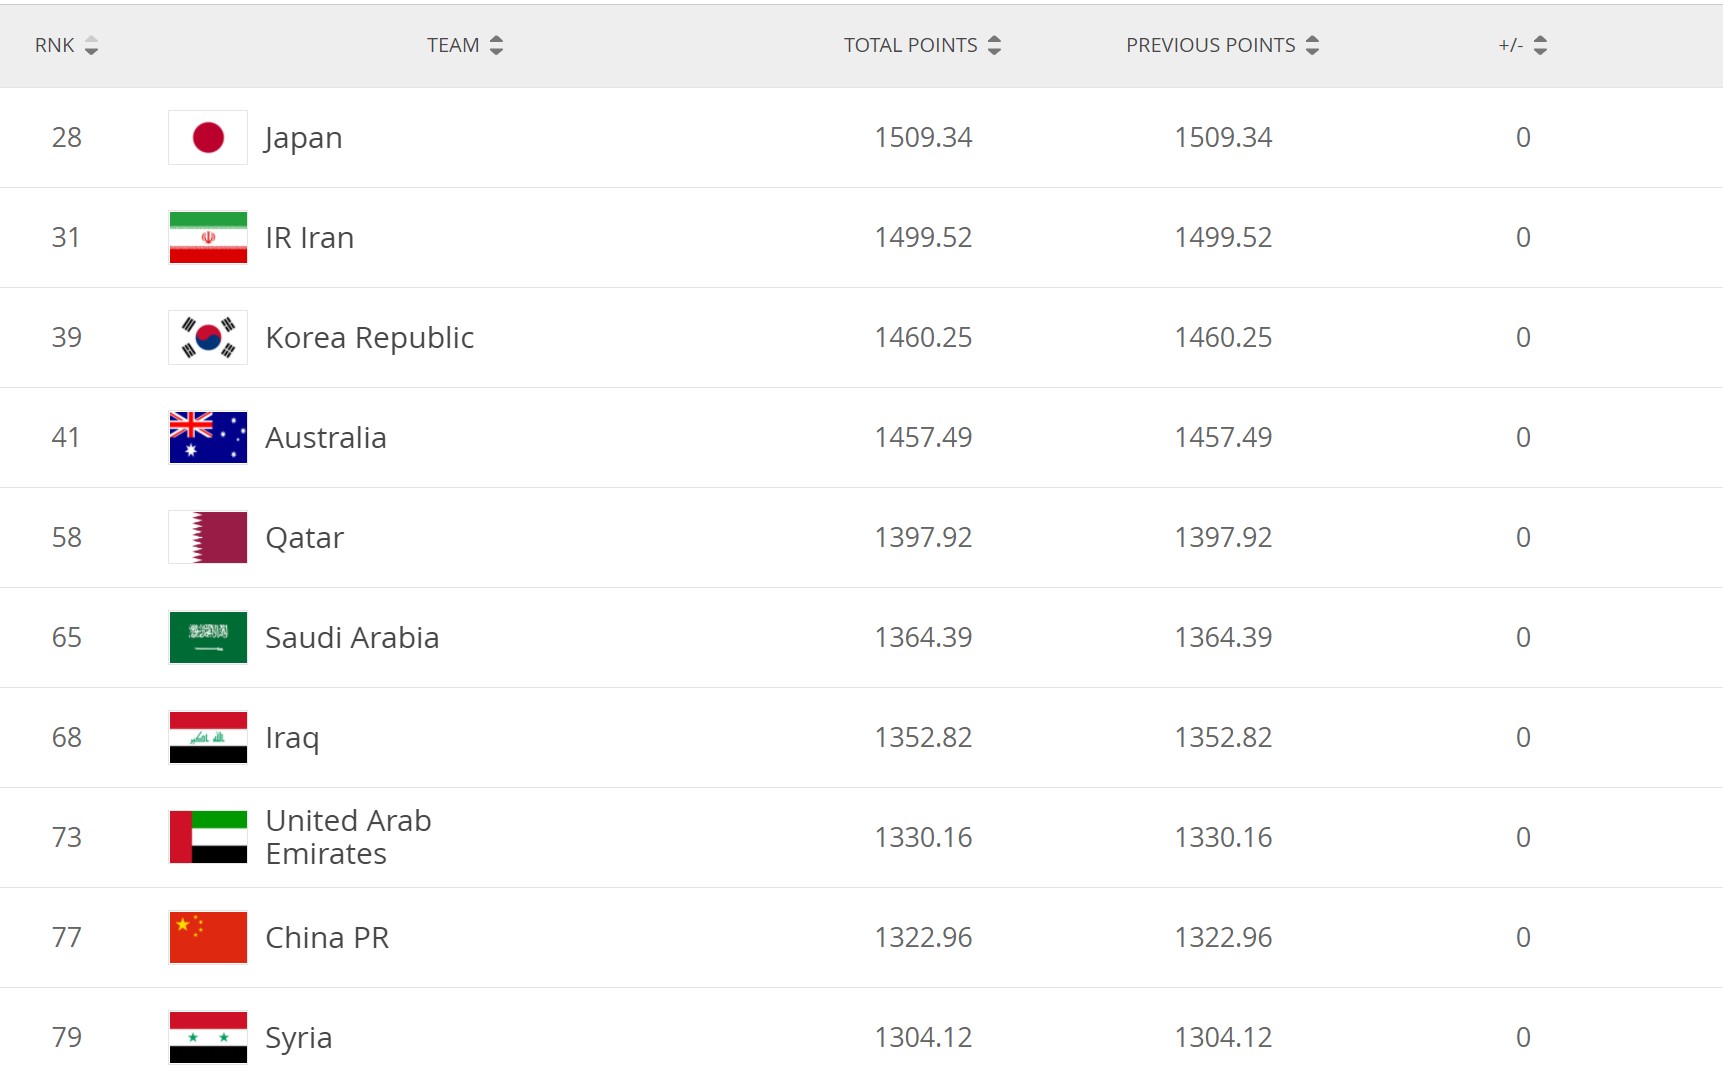1723x1086 pixels.
Task: Sort by PREVIOUS POINTS arrows
Action: pos(1312,45)
